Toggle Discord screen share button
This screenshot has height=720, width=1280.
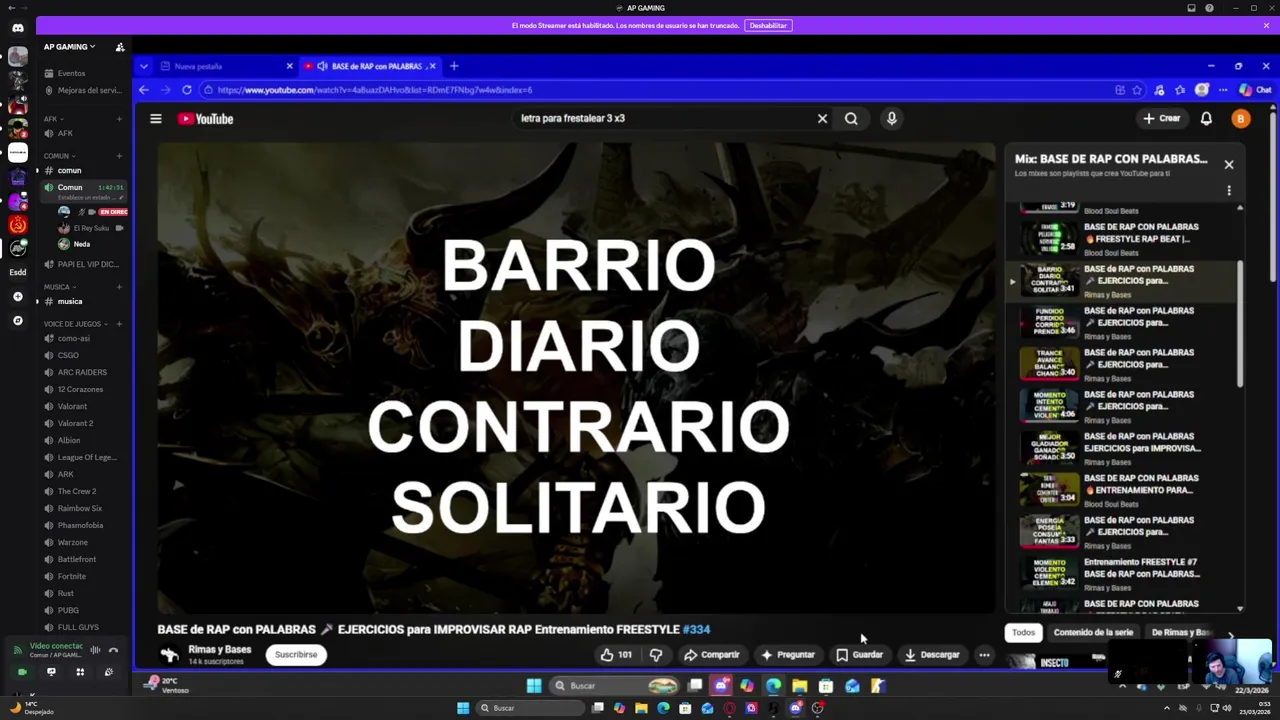tap(51, 672)
